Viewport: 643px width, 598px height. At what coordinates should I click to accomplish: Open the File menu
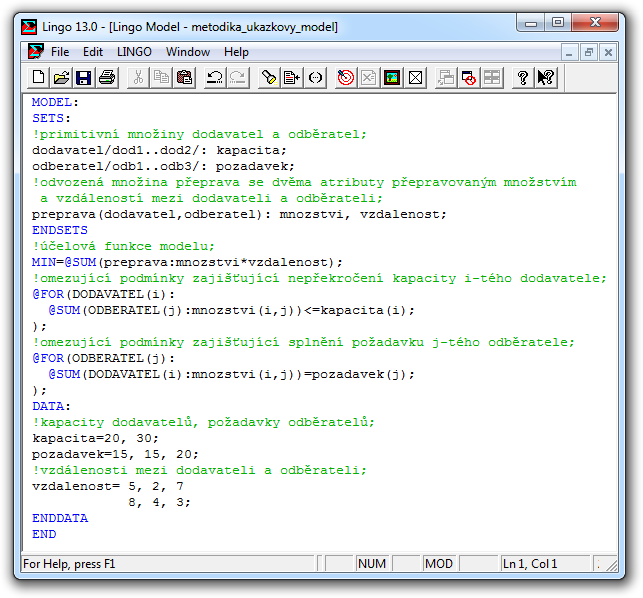[60, 52]
